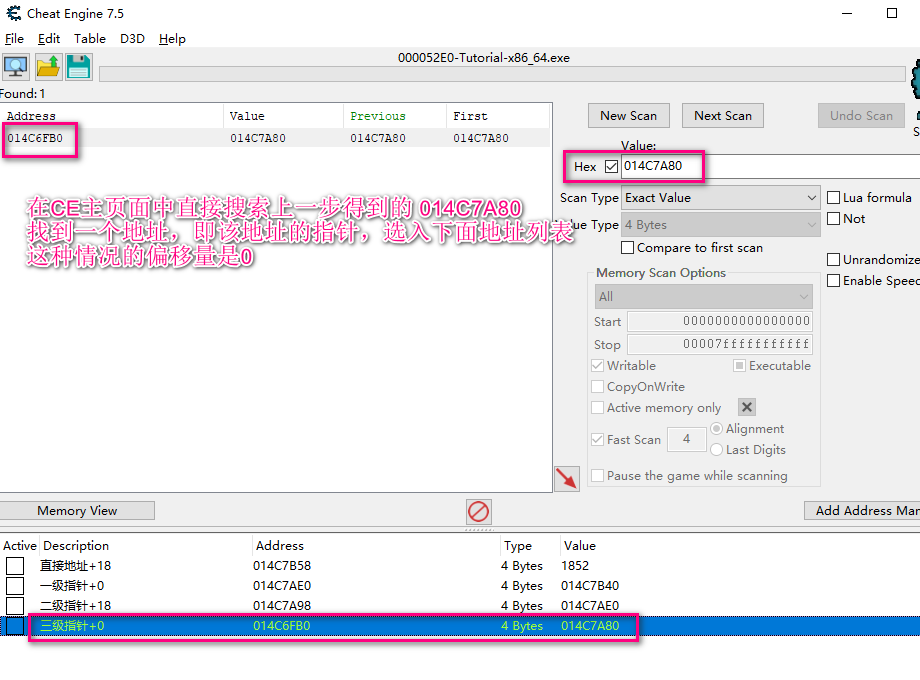Toggle the Fast Scan checkbox
Viewport: 920px width, 680px height.
(x=597, y=439)
